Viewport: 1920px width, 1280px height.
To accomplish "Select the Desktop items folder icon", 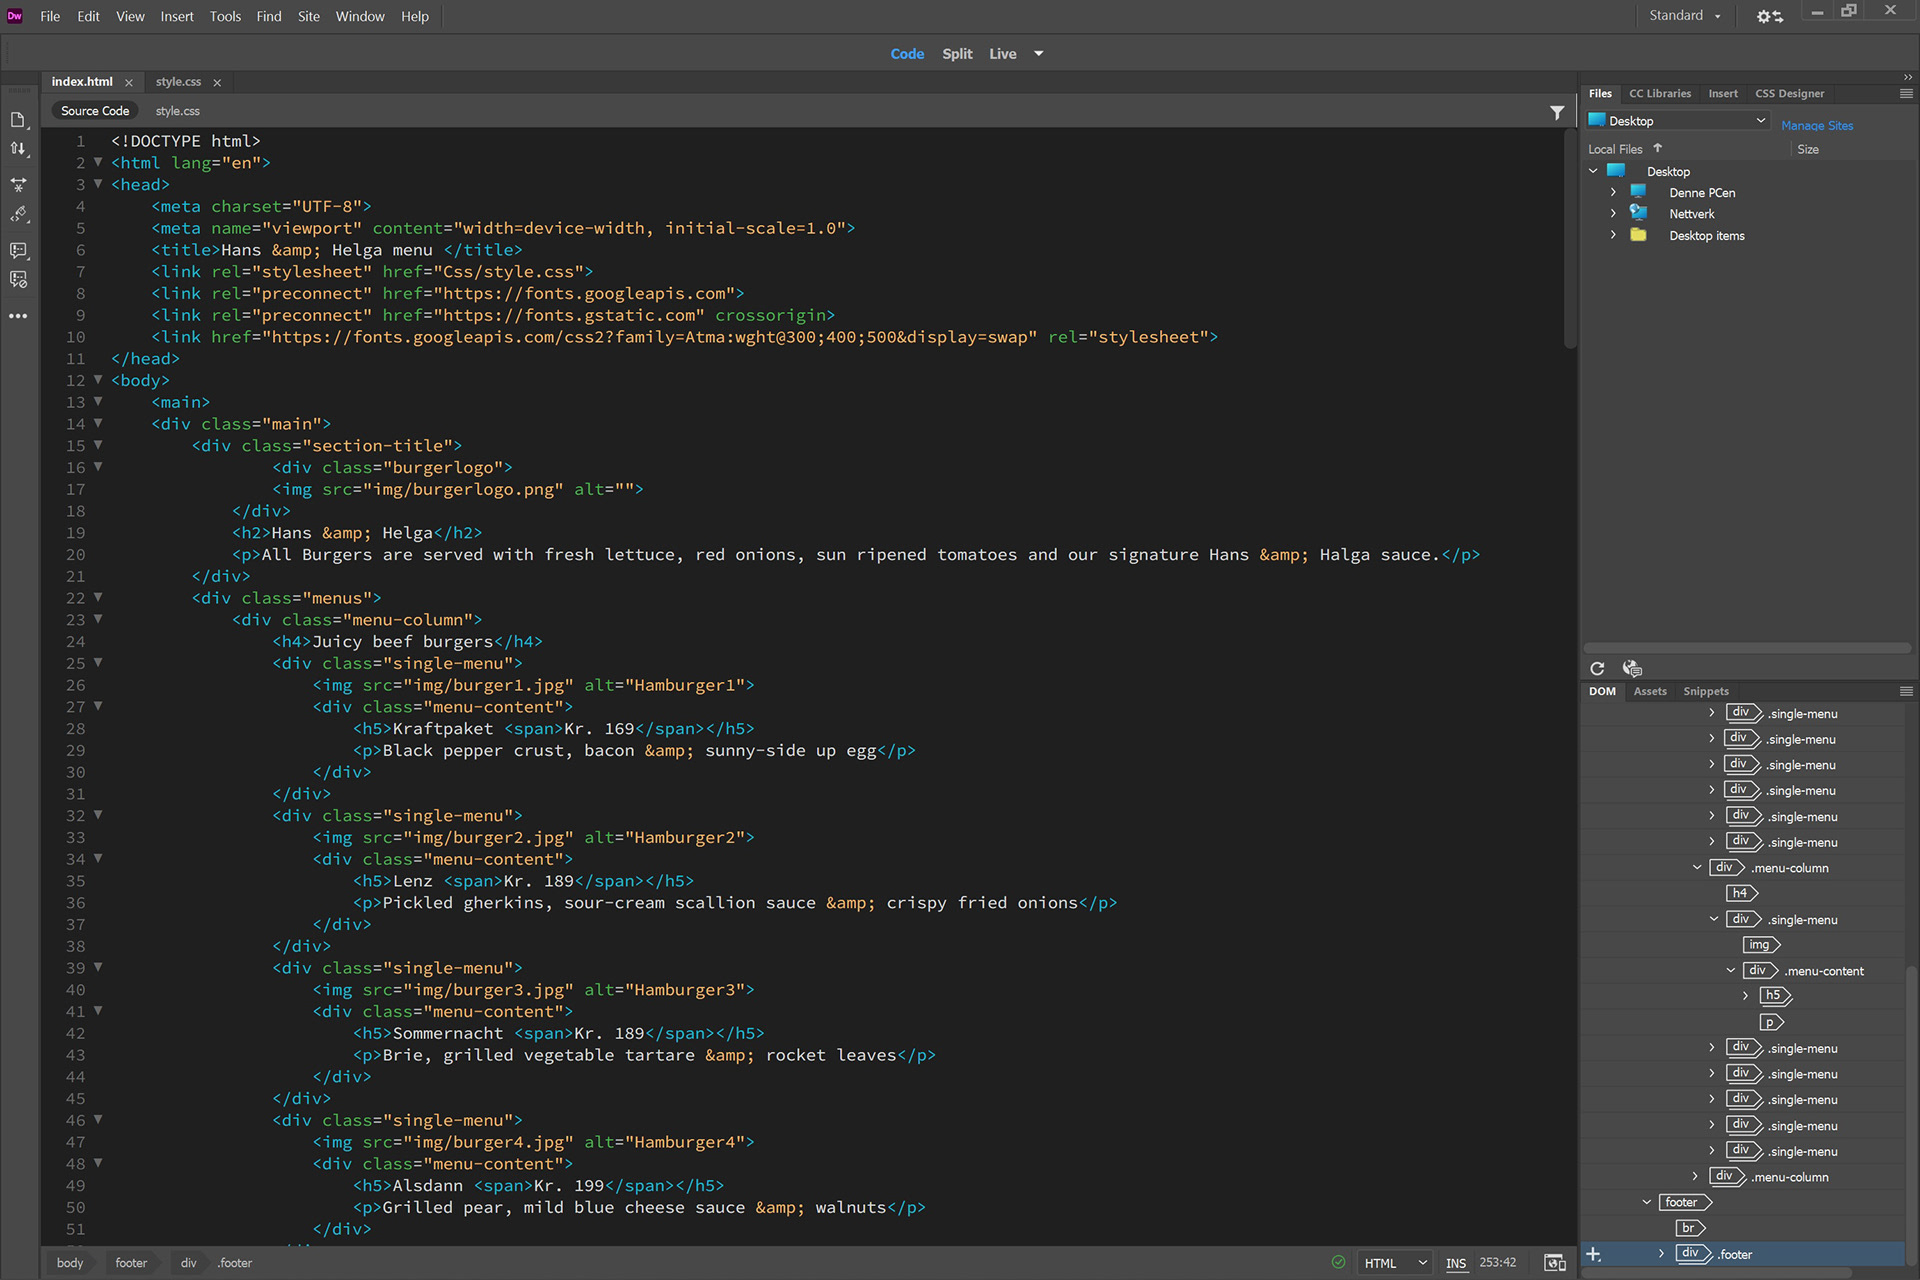I will [1638, 235].
